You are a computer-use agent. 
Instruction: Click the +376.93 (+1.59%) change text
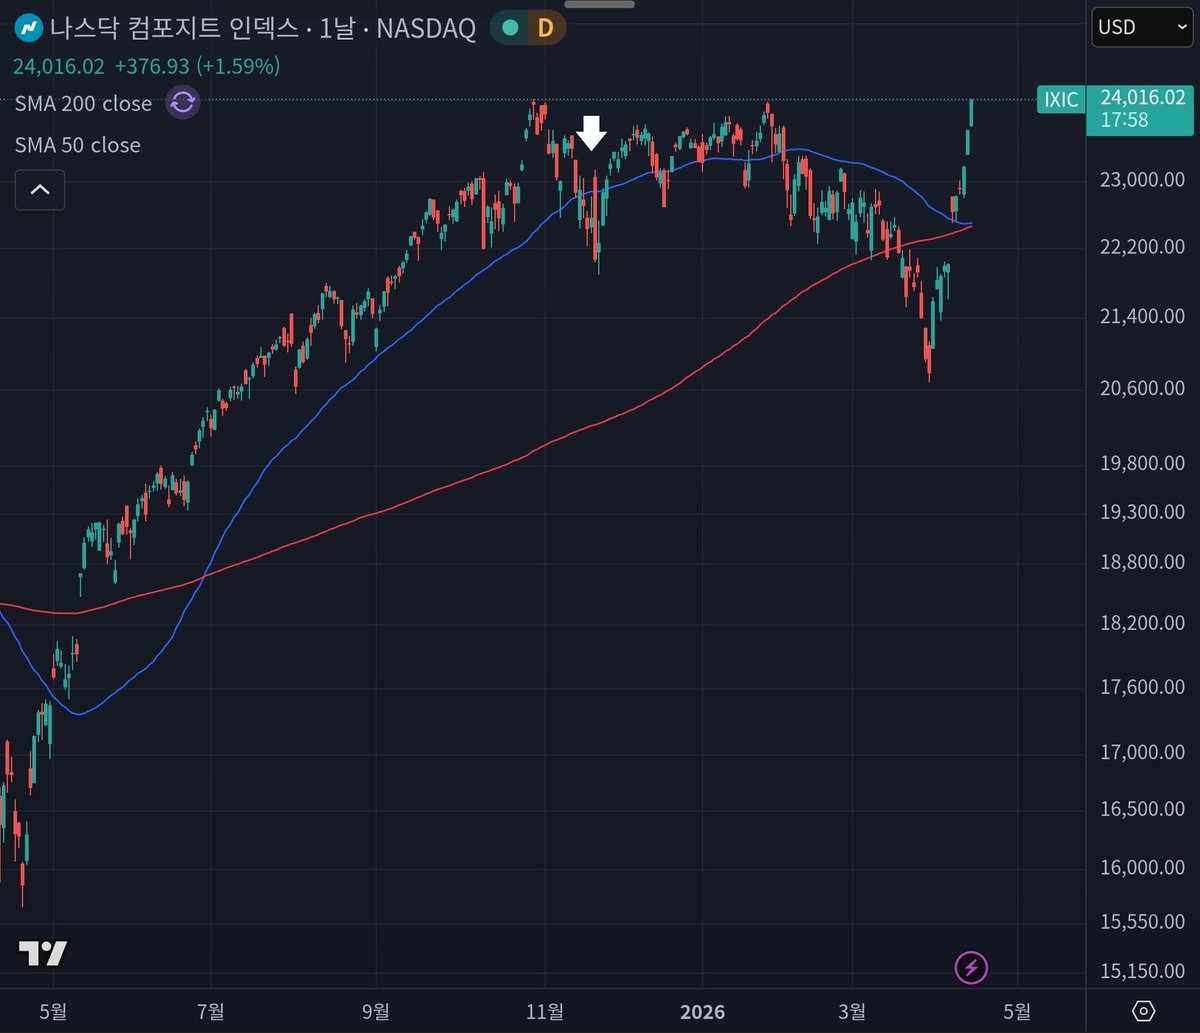(x=197, y=66)
